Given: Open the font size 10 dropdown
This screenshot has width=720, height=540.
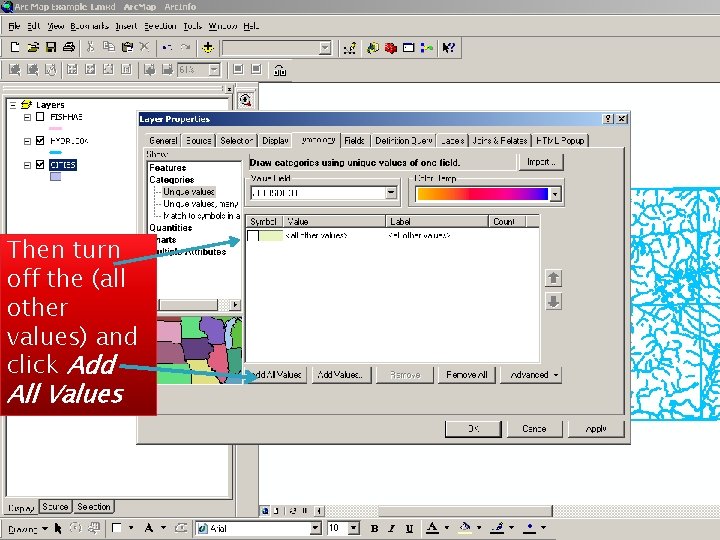Looking at the screenshot, I should click(x=354, y=528).
